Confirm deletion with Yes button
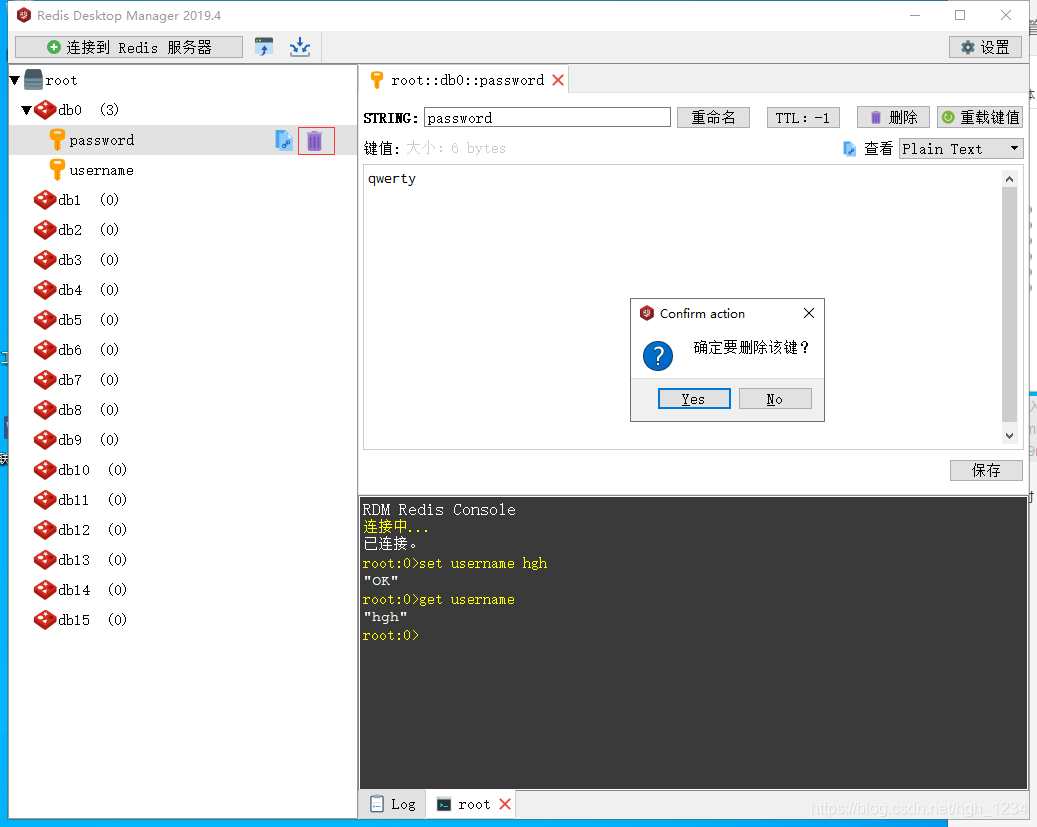This screenshot has height=827, width=1037. click(694, 399)
